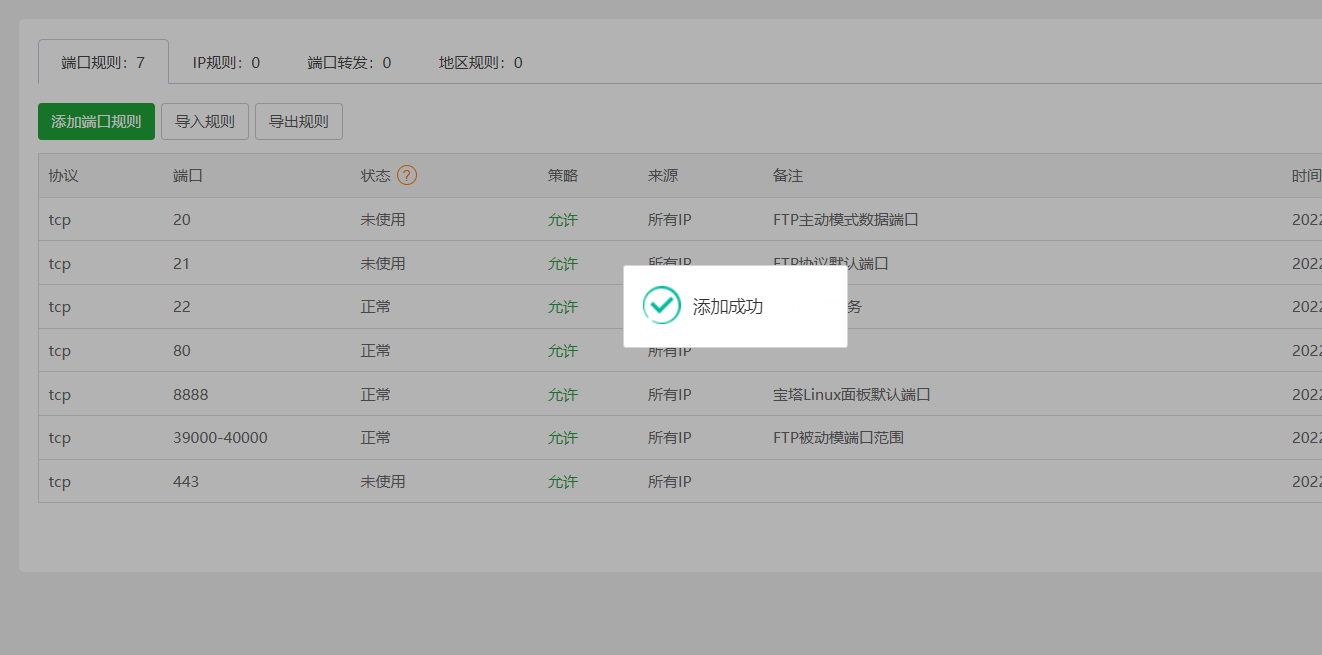Viewport: 1322px width, 655px height.
Task: Select the 地区规则 tab
Action: (x=480, y=62)
